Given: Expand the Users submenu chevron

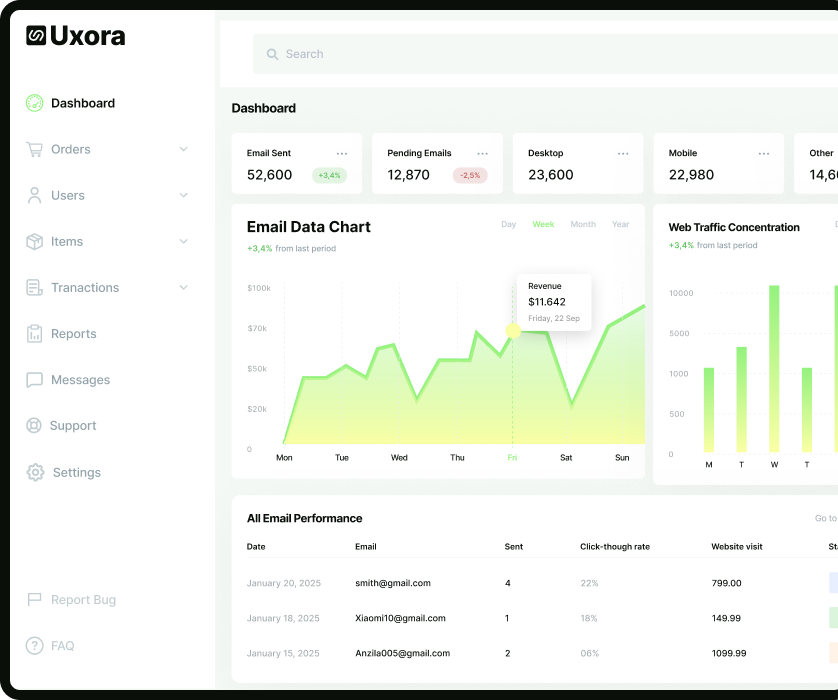Looking at the screenshot, I should (183, 195).
